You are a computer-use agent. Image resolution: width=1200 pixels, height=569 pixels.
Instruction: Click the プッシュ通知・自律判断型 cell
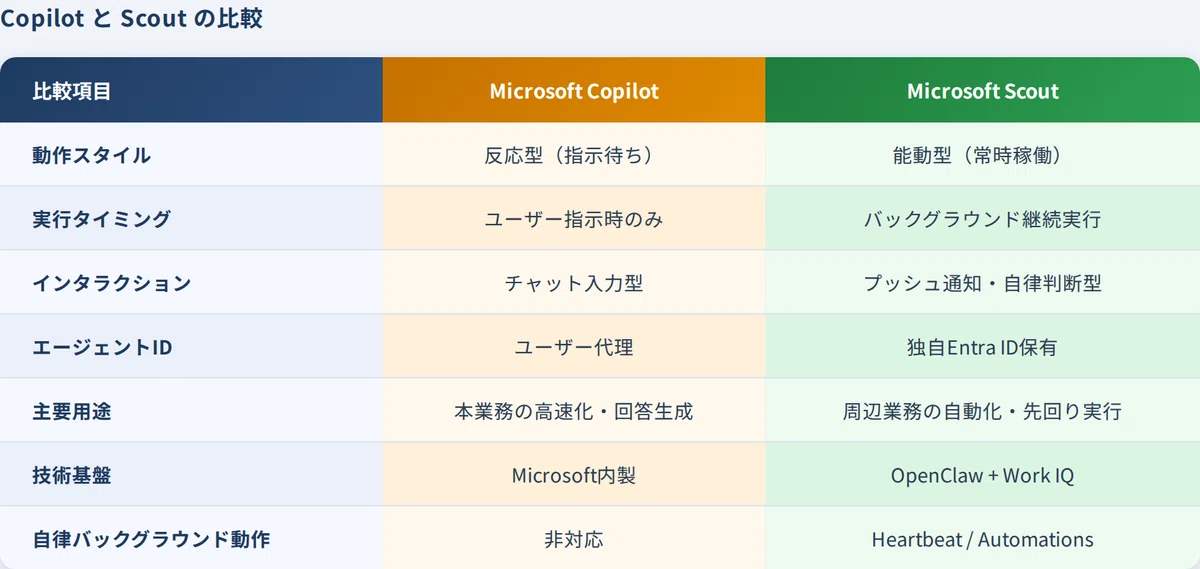(x=983, y=283)
